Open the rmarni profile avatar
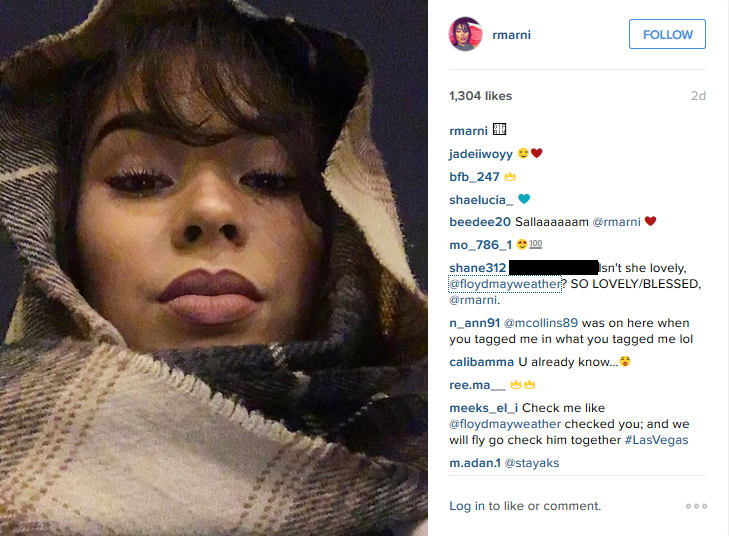This screenshot has width=729, height=536. click(465, 34)
